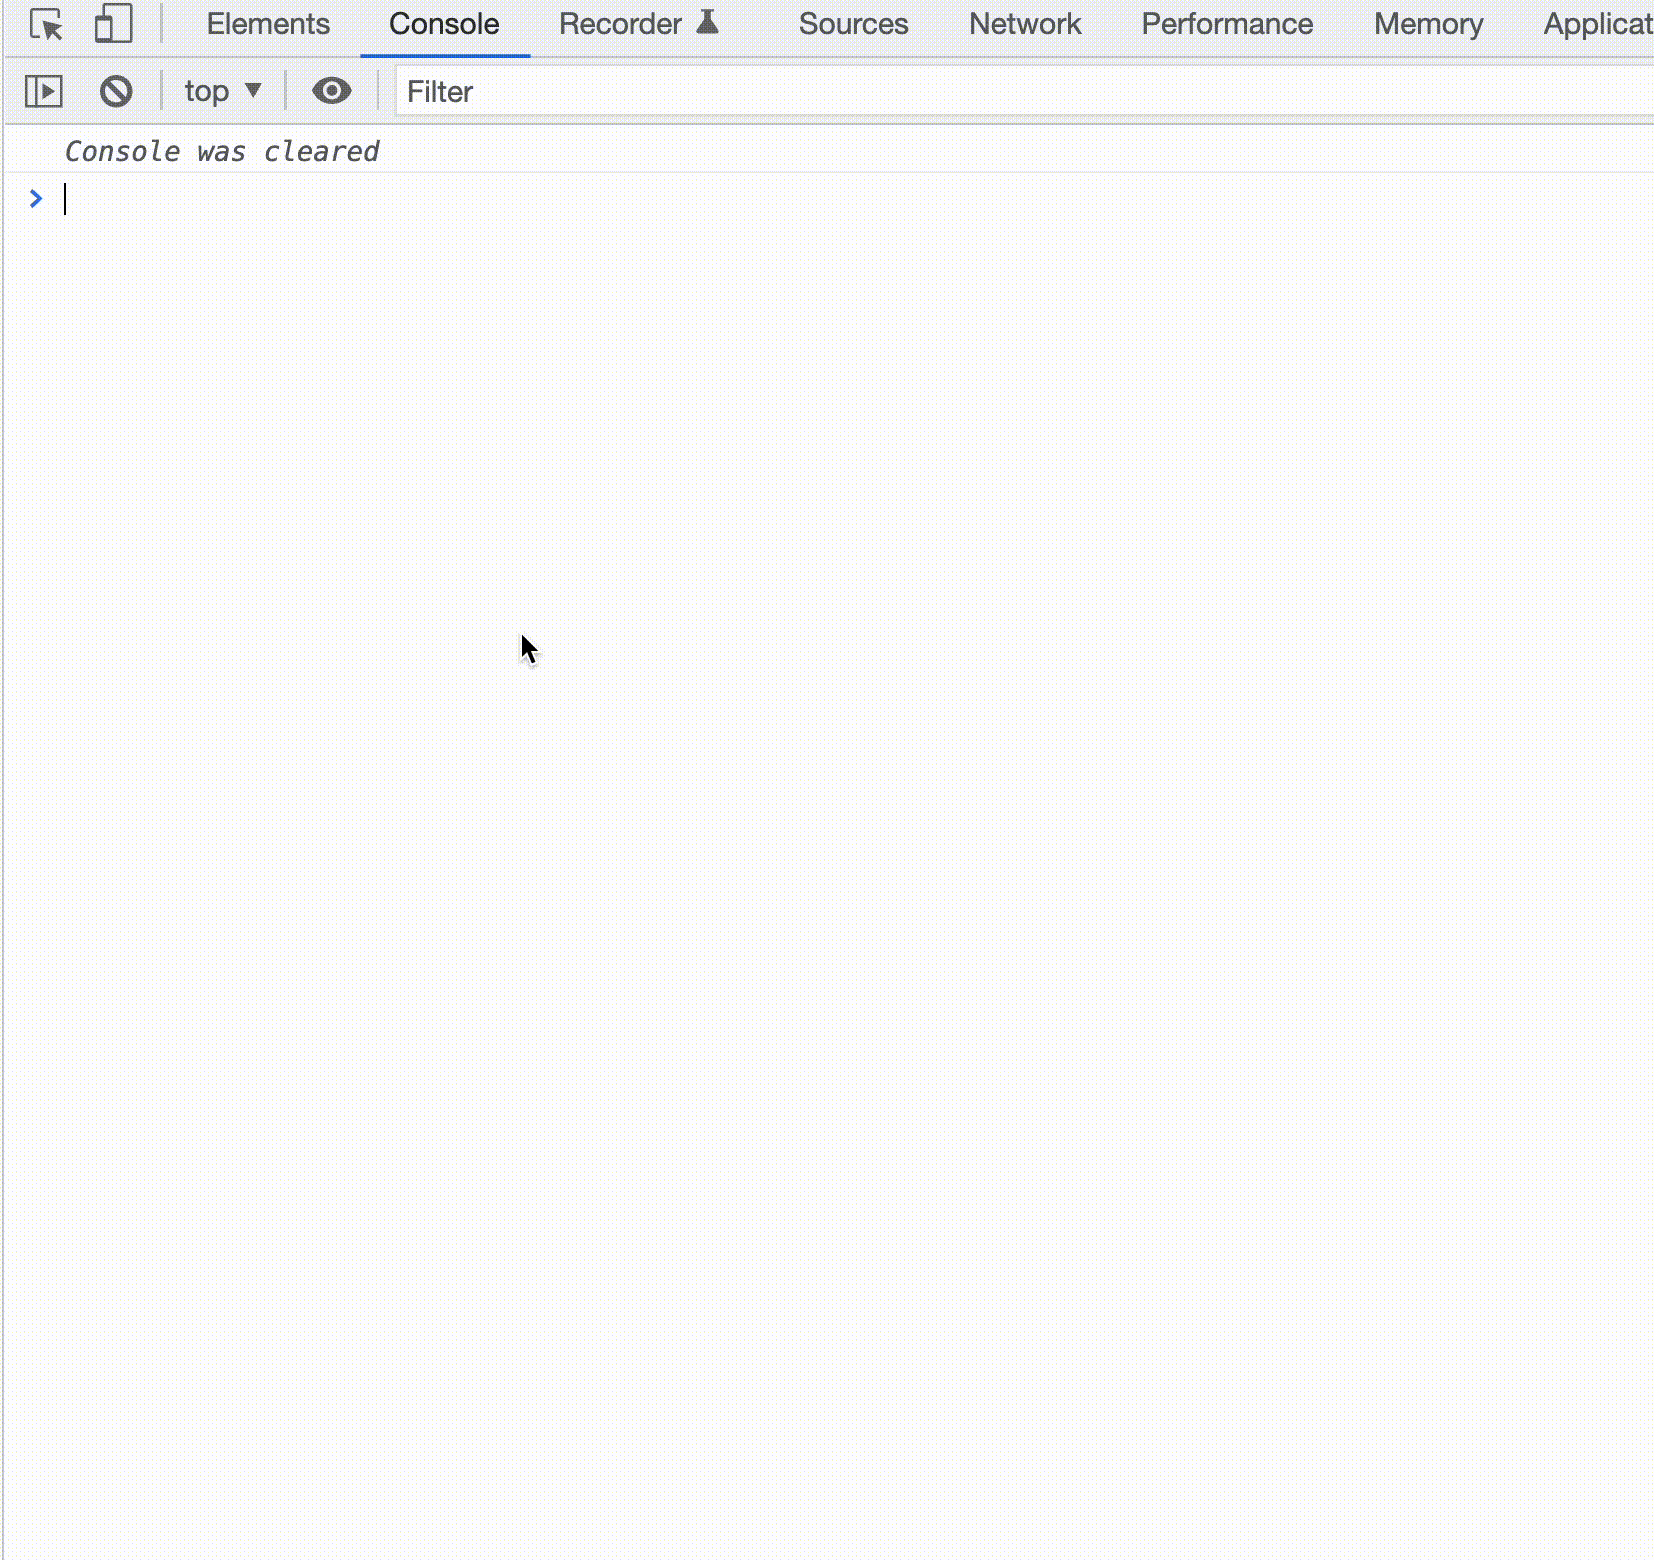Viewport: 1654px width, 1560px height.
Task: Open the Network tab
Action: [1025, 24]
